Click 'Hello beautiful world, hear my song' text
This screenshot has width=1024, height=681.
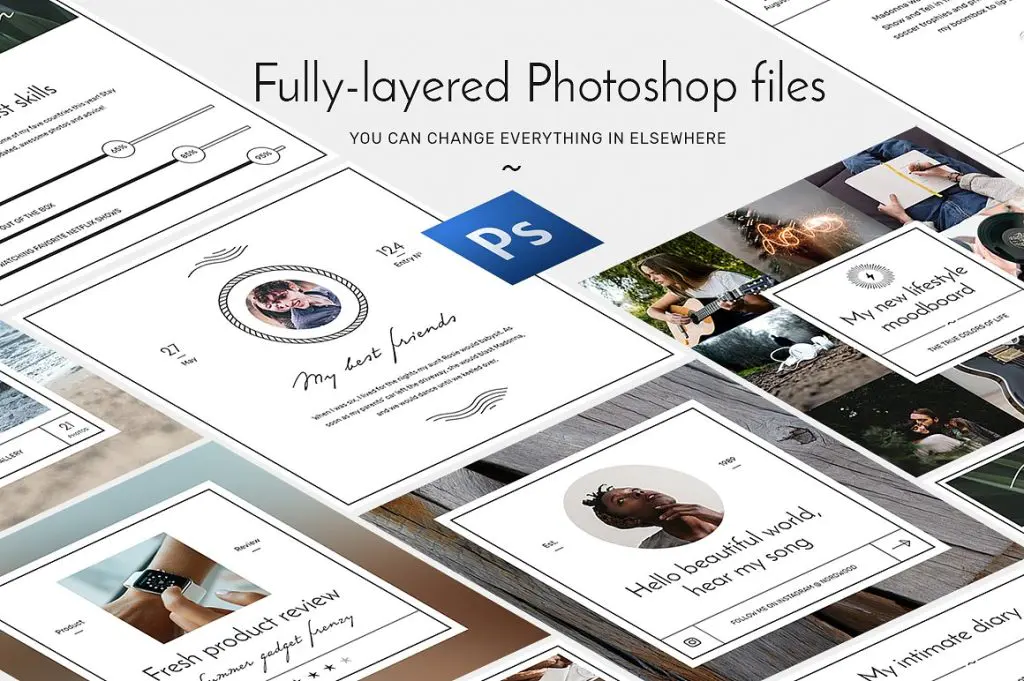click(x=726, y=553)
